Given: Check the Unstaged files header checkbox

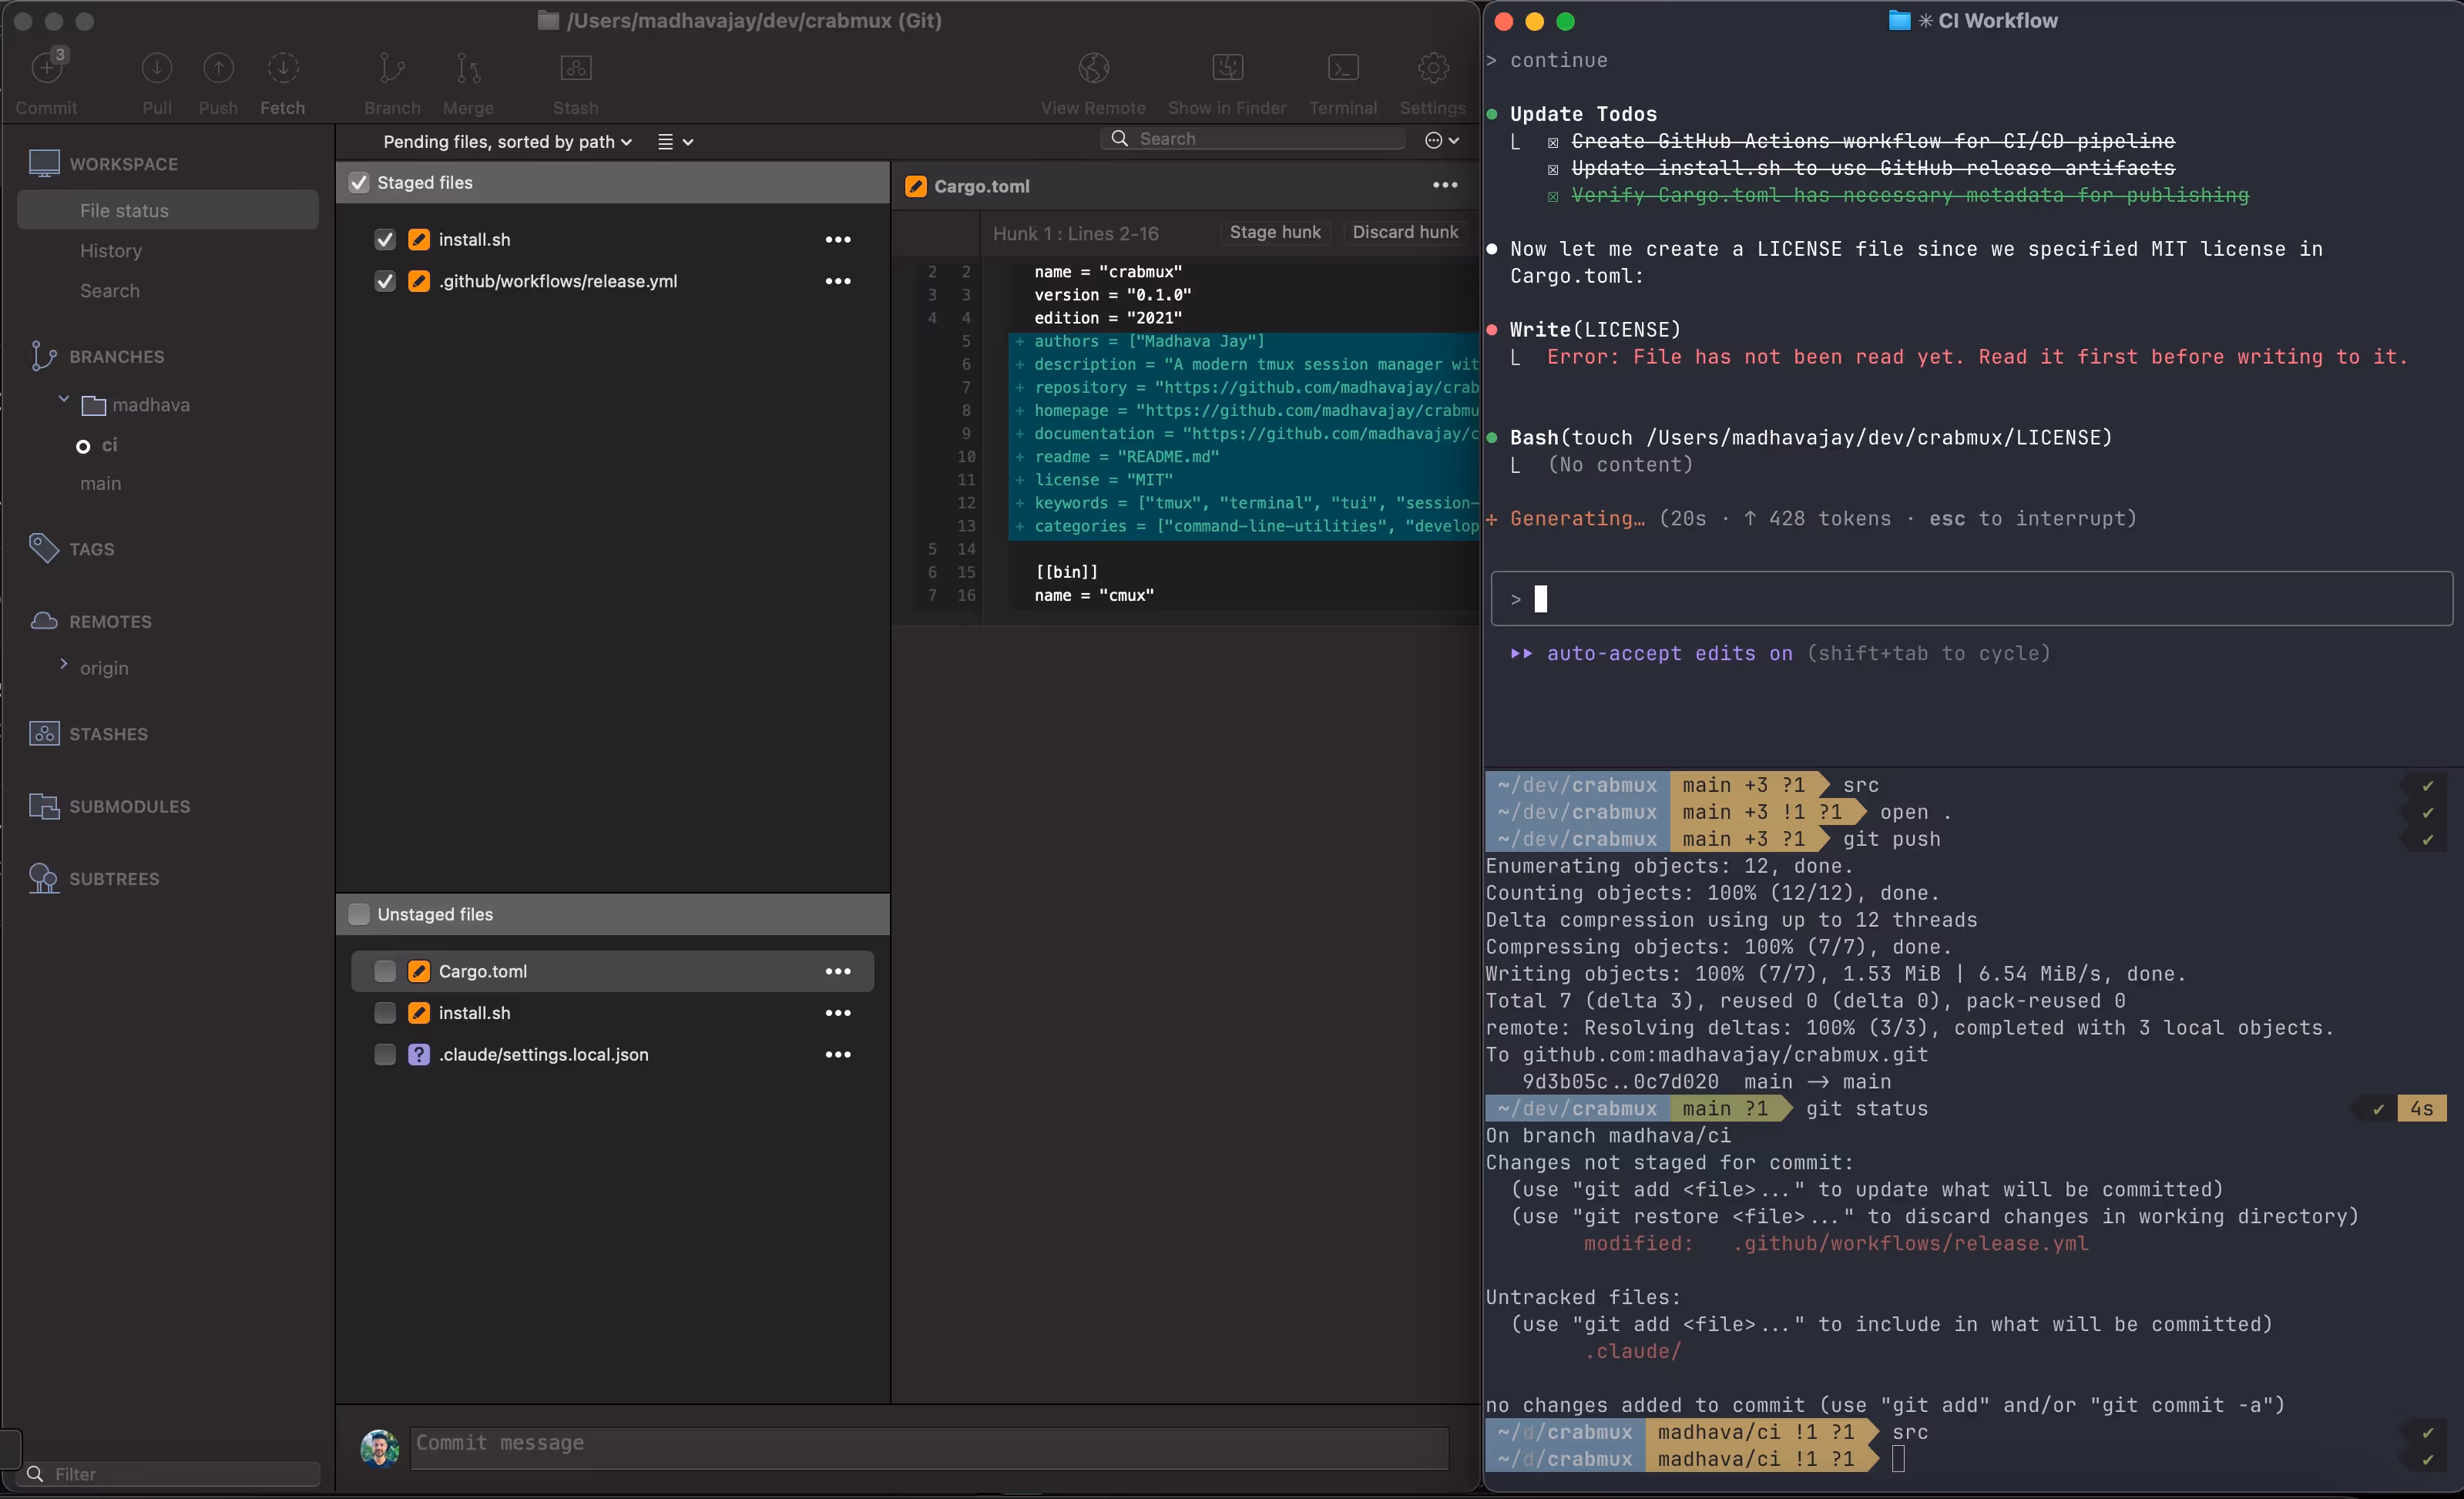Looking at the screenshot, I should (x=358, y=914).
